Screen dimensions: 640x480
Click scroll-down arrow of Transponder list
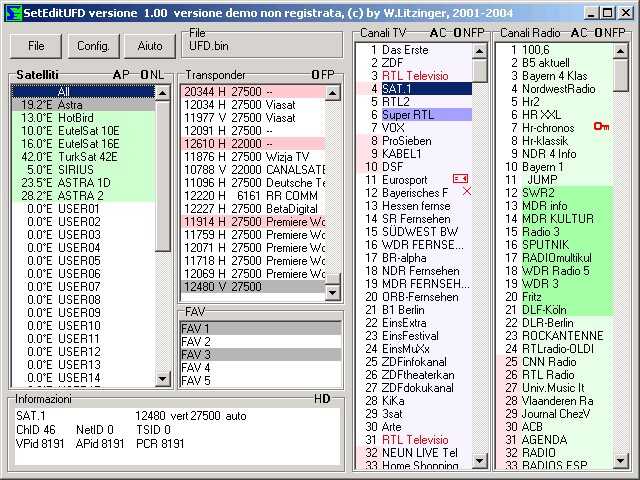335,286
